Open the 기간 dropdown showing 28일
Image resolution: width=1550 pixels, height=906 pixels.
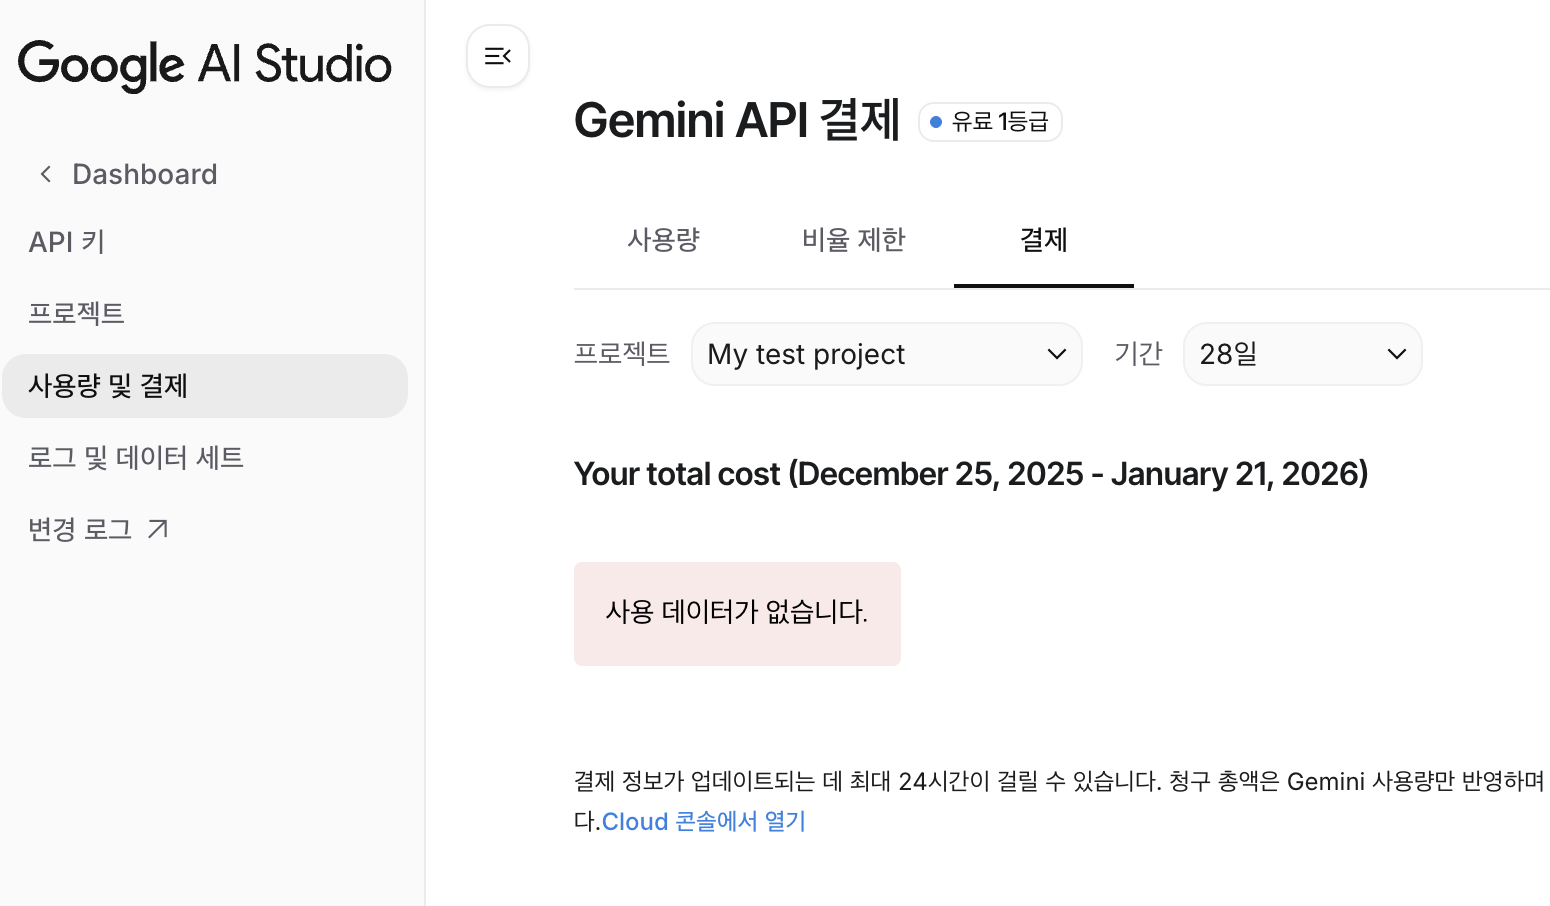[x=1301, y=354]
